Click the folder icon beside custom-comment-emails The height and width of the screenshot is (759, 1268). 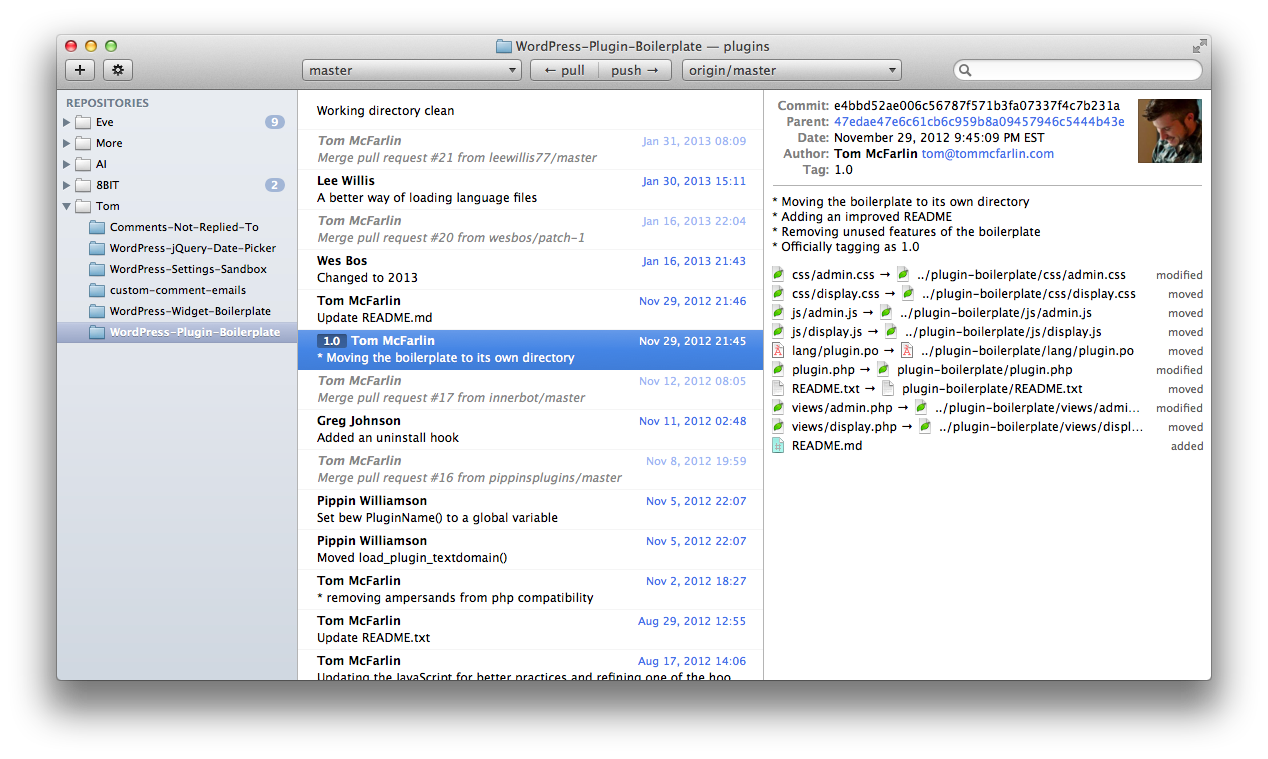point(96,290)
